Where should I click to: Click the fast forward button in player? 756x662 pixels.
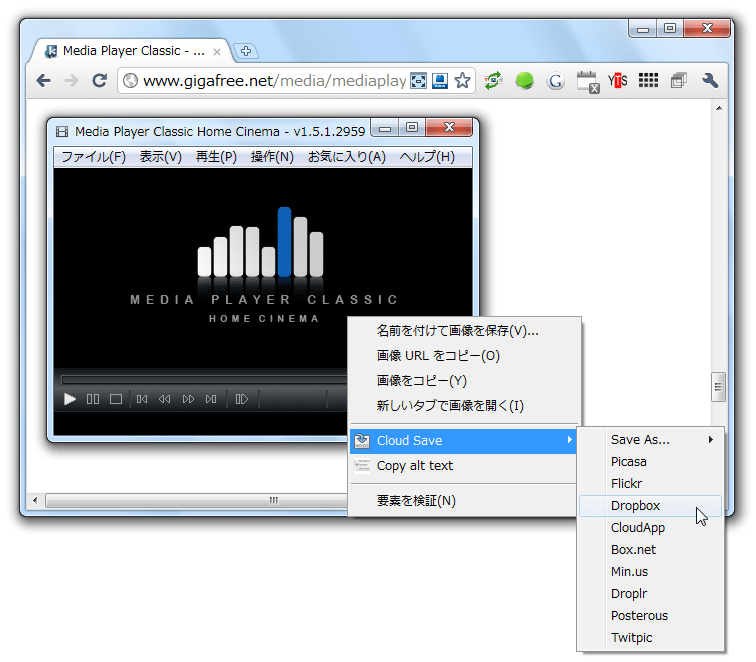click(x=188, y=399)
